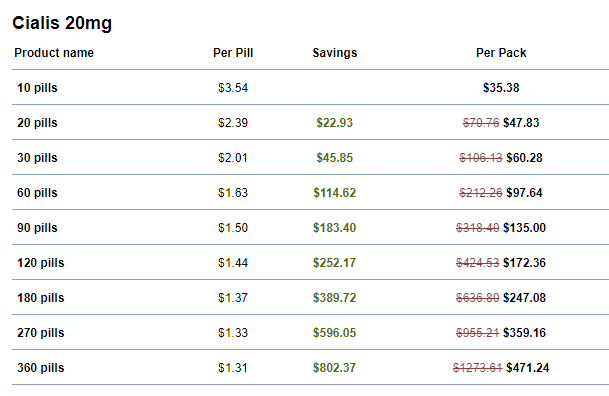The width and height of the screenshot is (609, 396).
Task: Click the struck-through $955.21 original price
Action: pyautogui.click(x=478, y=333)
